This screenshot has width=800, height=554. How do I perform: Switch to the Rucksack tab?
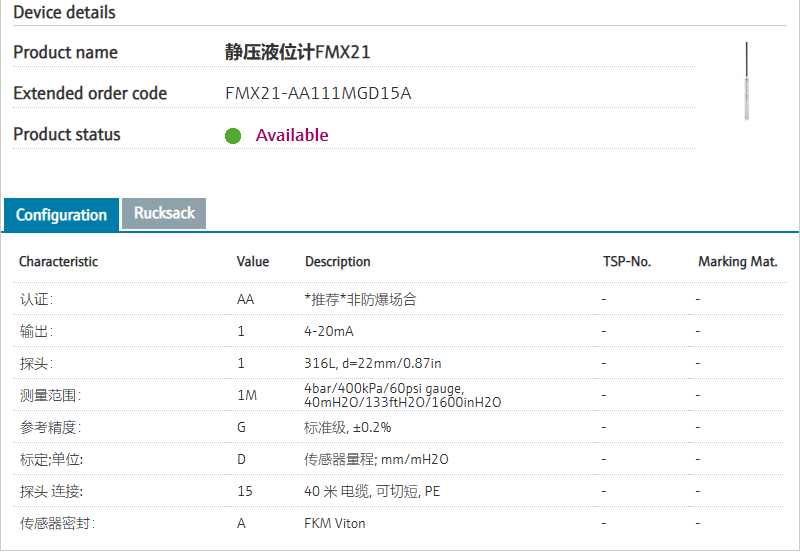pyautogui.click(x=164, y=213)
